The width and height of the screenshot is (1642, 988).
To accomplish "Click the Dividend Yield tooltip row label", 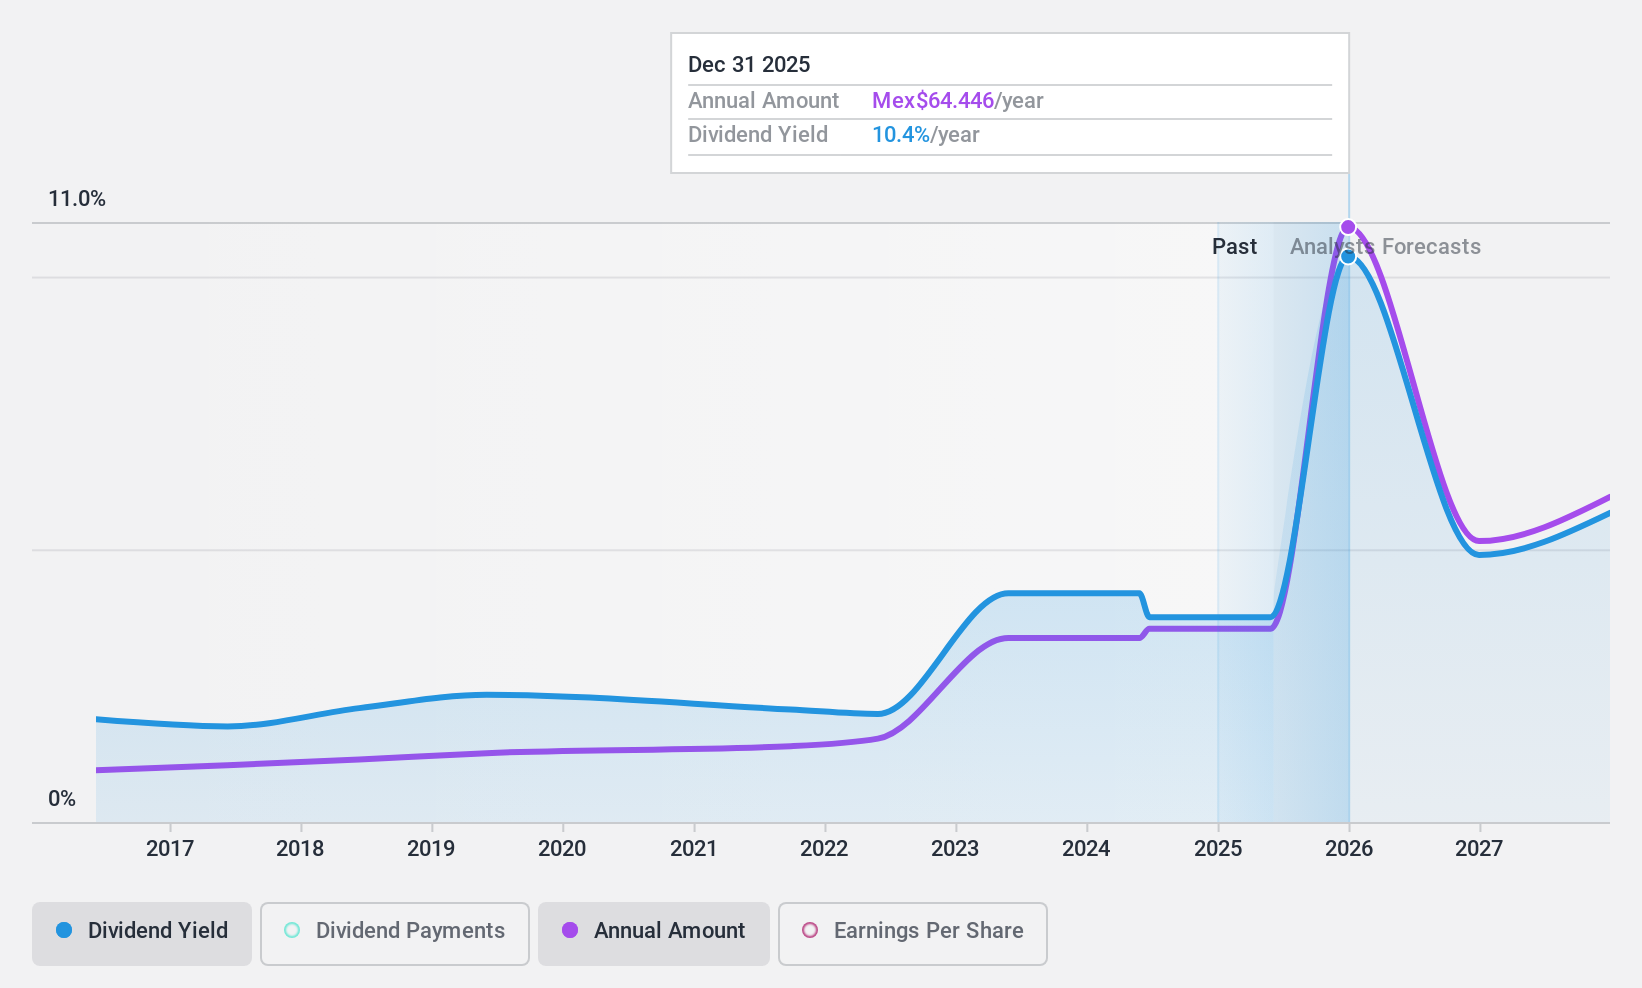I will (758, 134).
